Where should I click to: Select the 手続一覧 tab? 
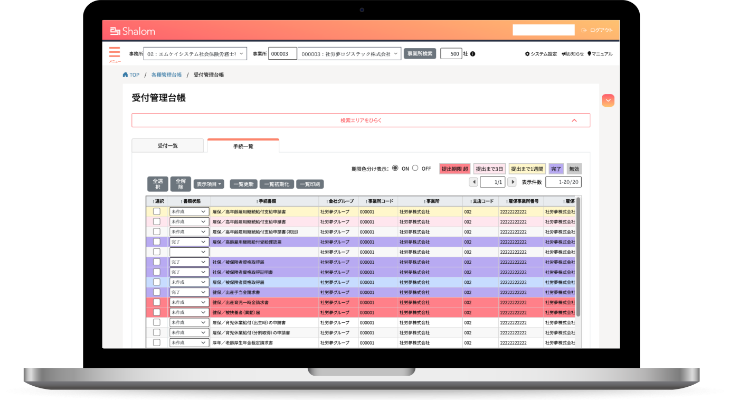click(x=243, y=146)
